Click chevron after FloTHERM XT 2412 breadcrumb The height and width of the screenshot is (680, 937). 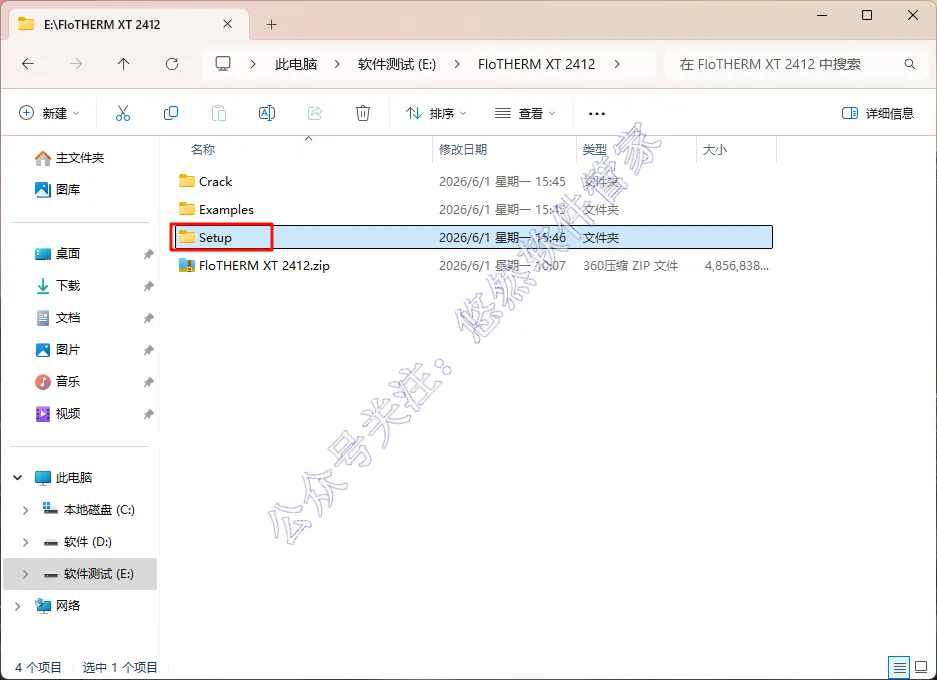coord(617,64)
